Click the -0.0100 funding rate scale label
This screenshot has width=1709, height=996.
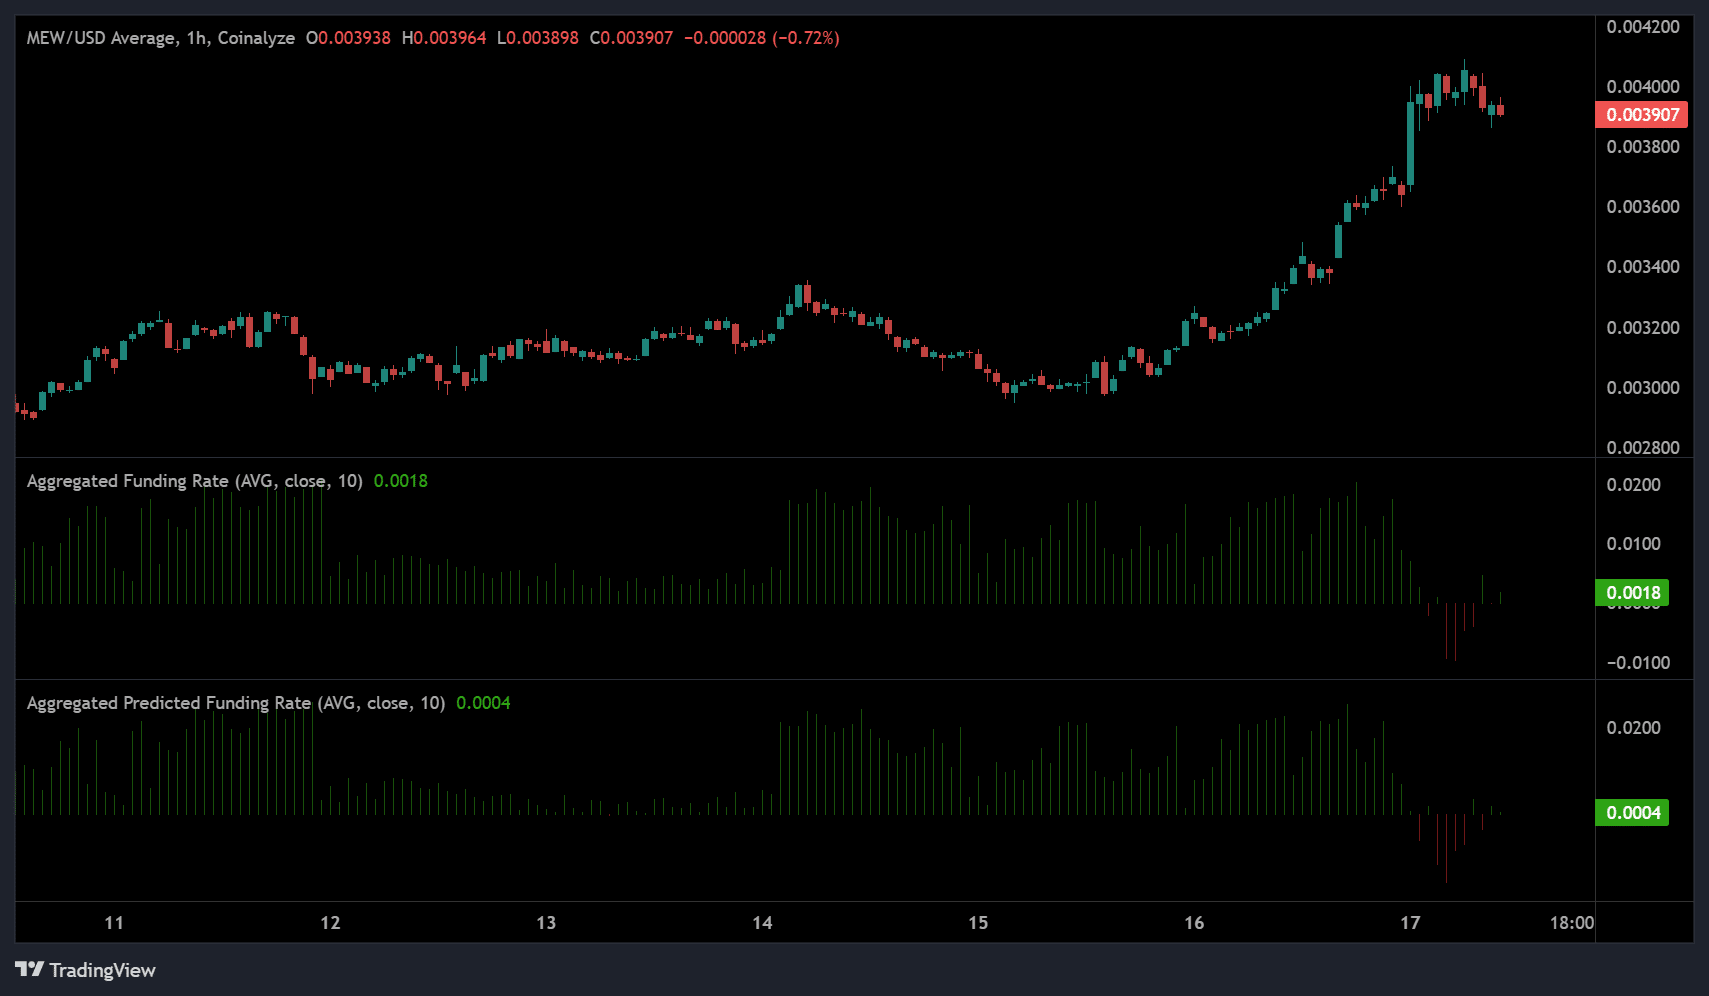[x=1638, y=663]
